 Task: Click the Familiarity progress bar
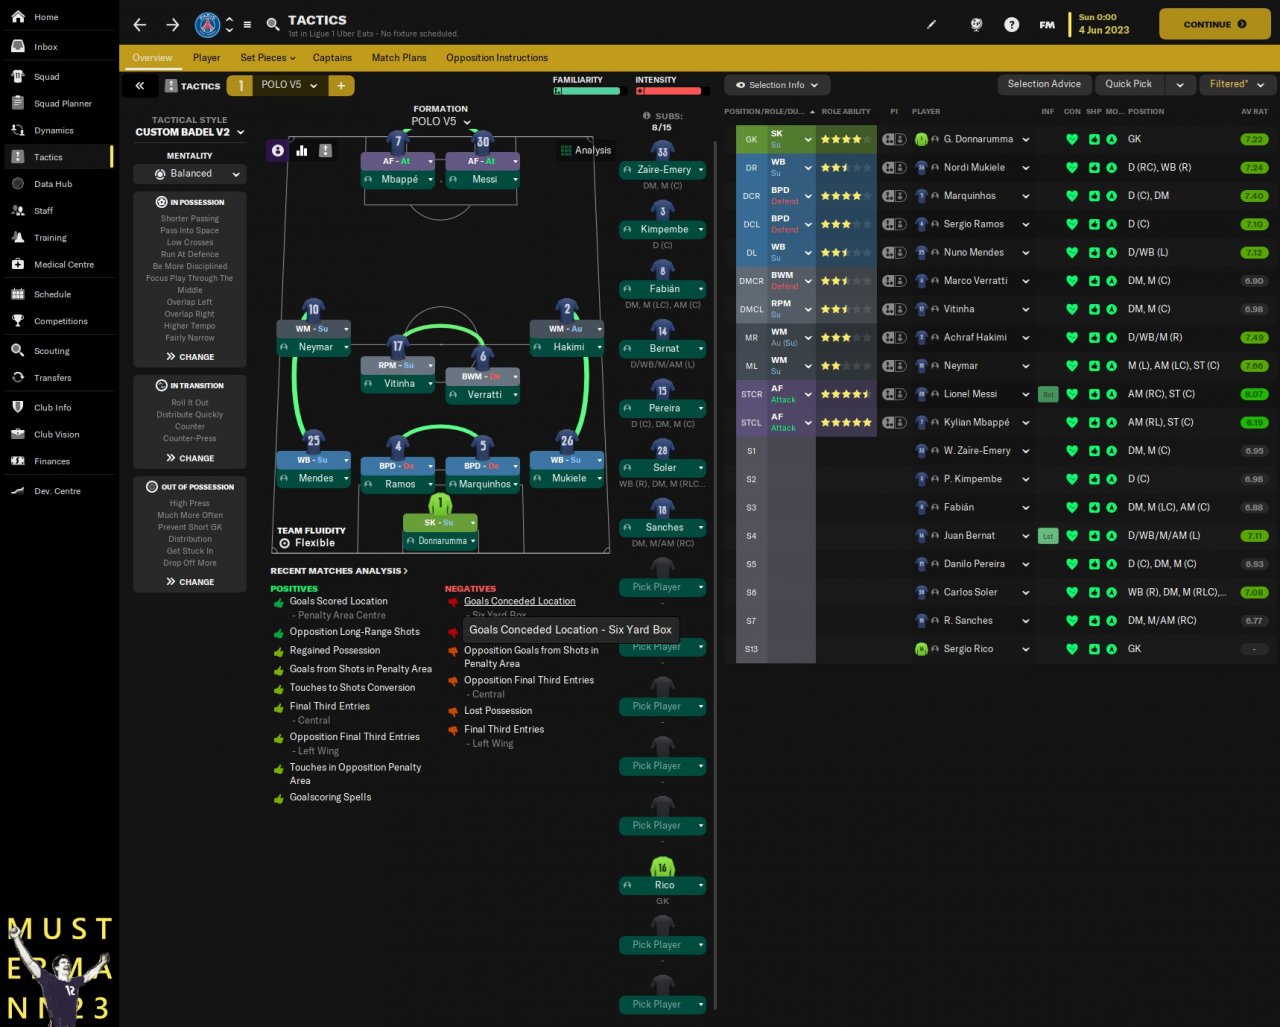pyautogui.click(x=587, y=91)
